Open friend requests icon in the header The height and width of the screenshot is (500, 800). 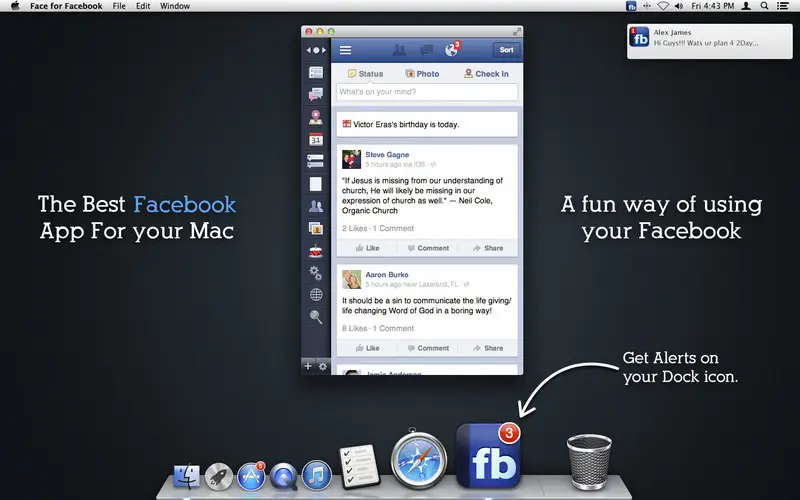pos(399,50)
